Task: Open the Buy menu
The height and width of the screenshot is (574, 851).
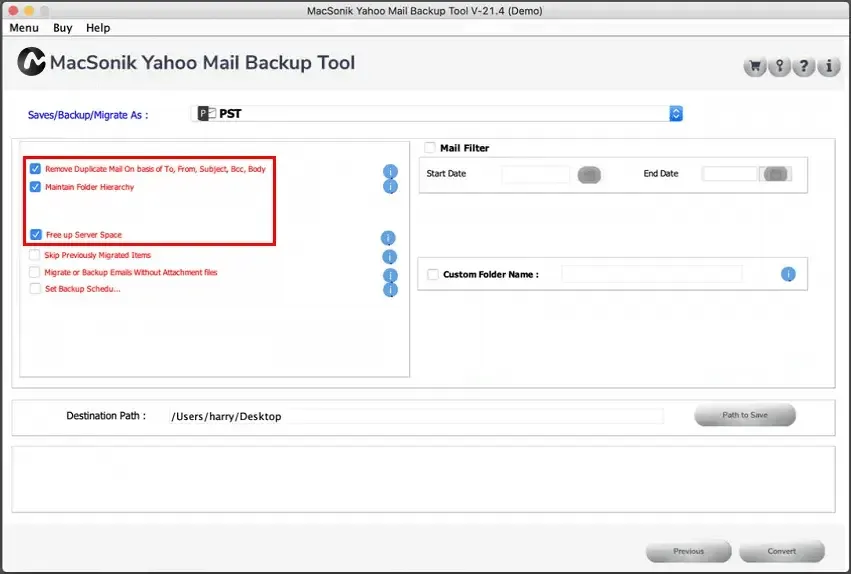Action: pyautogui.click(x=62, y=28)
